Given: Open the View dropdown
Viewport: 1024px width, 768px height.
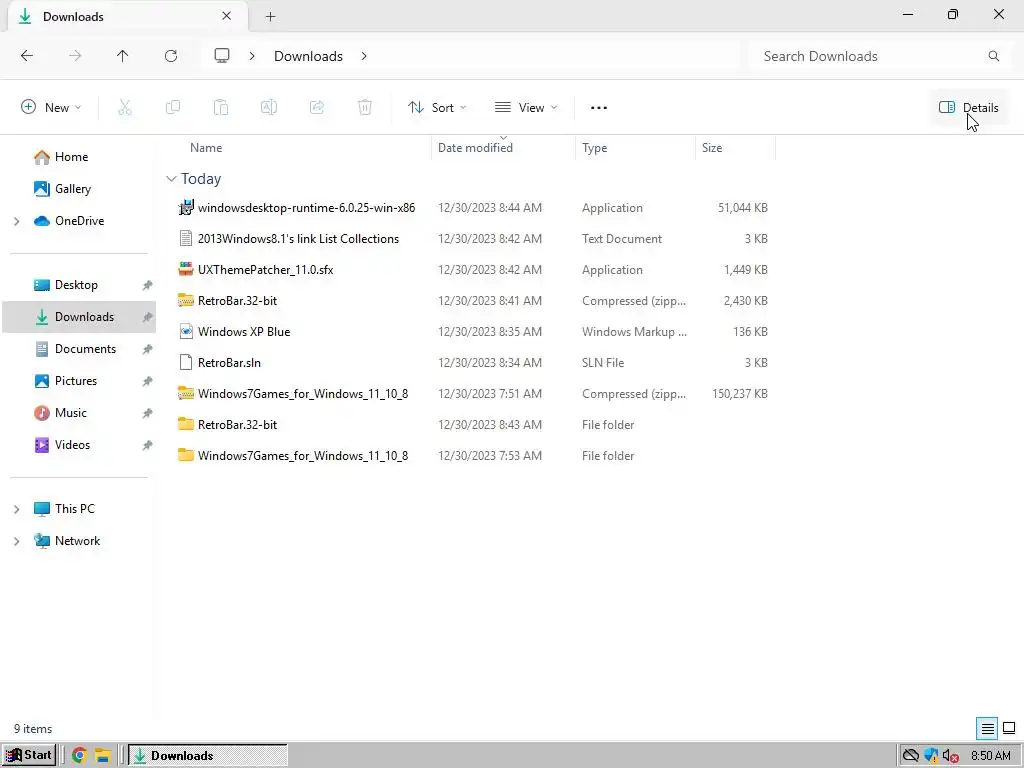Looking at the screenshot, I should coord(526,108).
